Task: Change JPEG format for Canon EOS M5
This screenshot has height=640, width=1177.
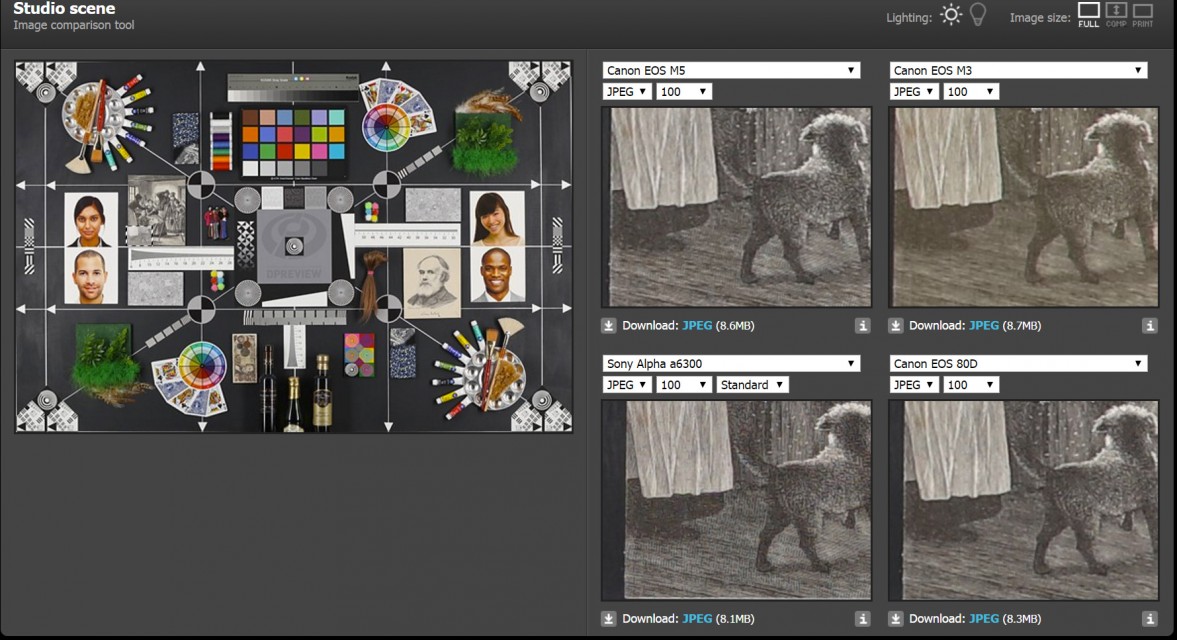Action: [627, 92]
